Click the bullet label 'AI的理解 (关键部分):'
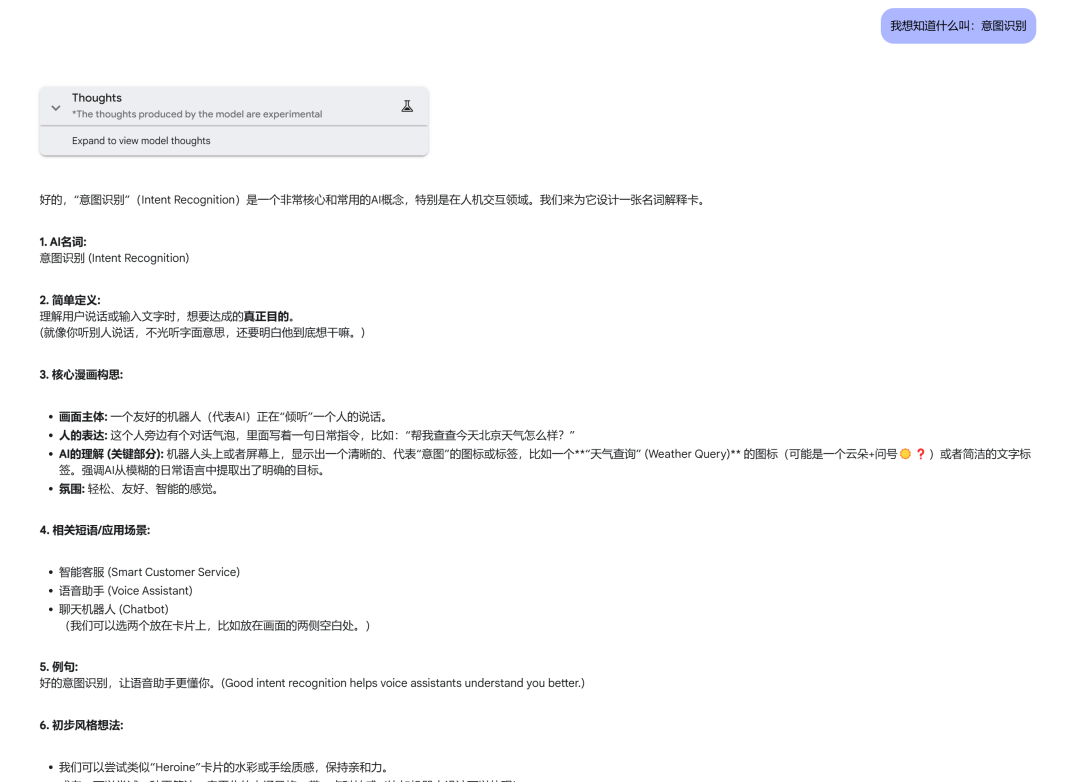This screenshot has height=782, width=1080. (111, 454)
